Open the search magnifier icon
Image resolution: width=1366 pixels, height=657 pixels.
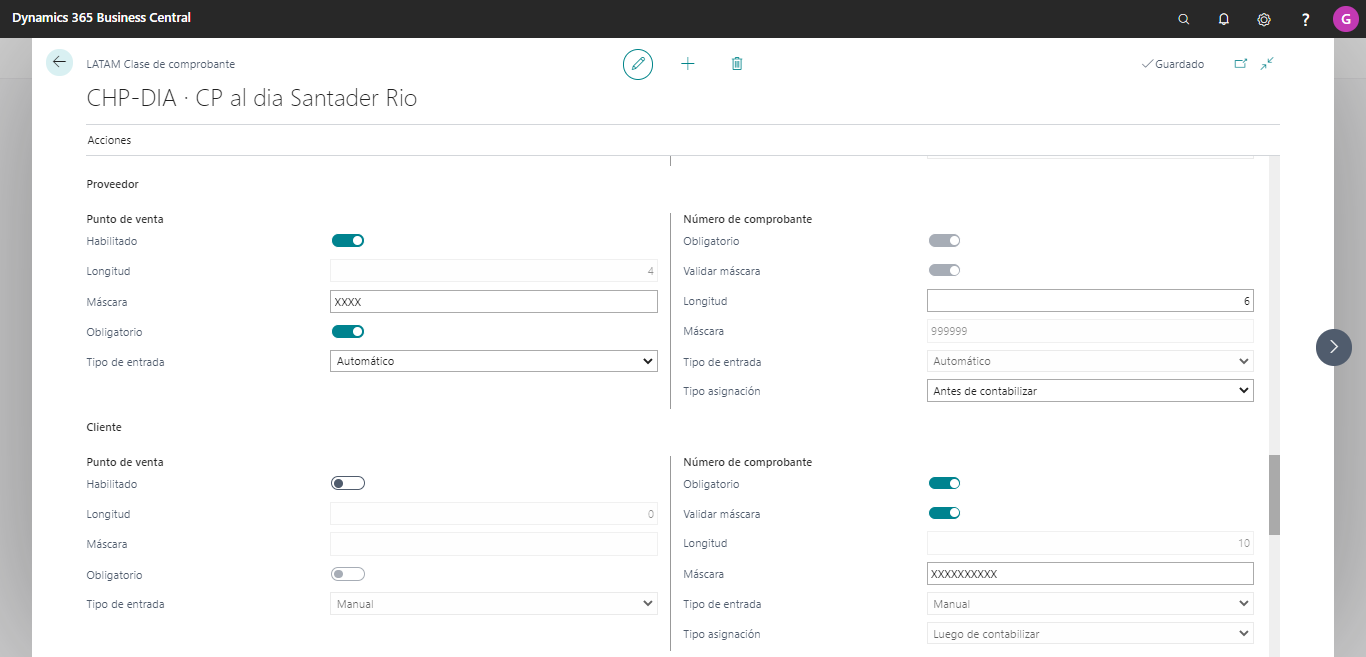click(x=1184, y=19)
